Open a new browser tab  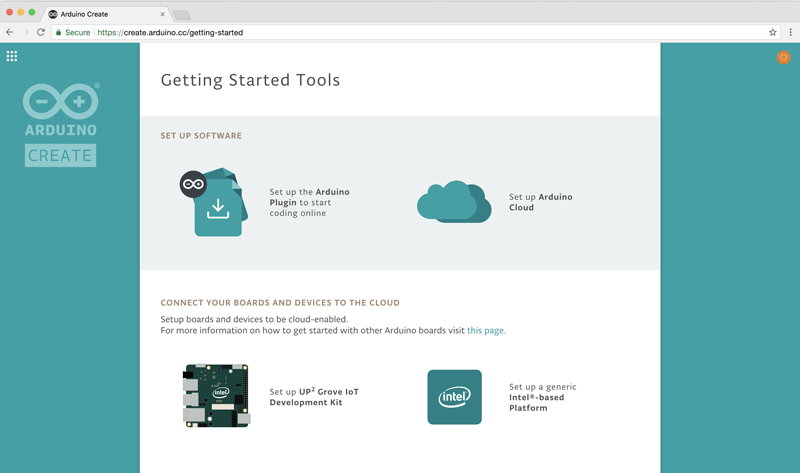(181, 15)
